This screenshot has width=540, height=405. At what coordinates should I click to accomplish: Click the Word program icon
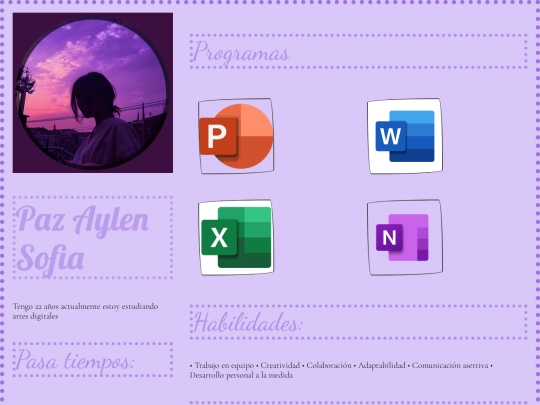pyautogui.click(x=405, y=136)
